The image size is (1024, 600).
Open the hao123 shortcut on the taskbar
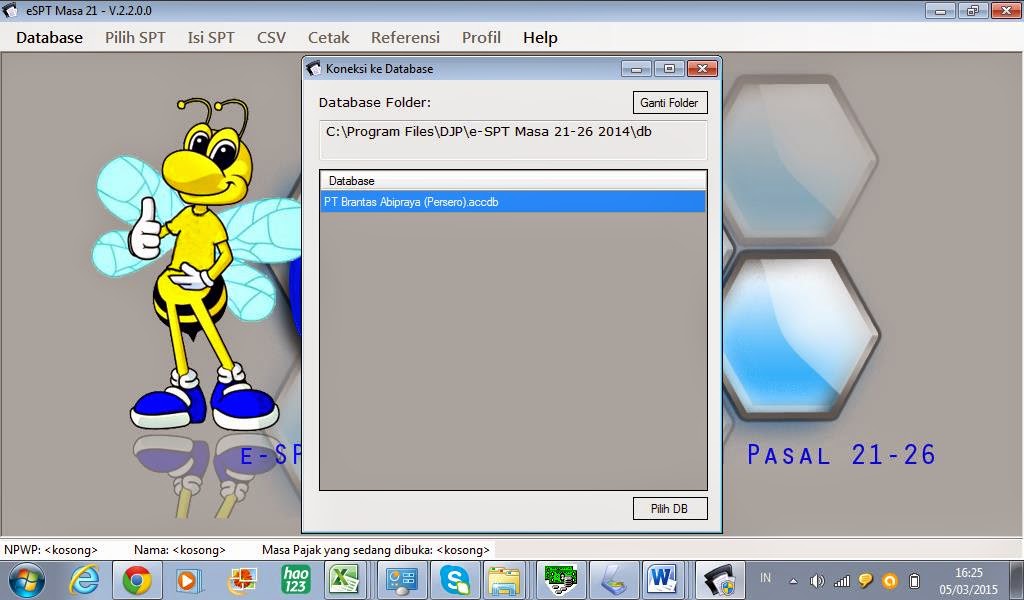(x=295, y=580)
